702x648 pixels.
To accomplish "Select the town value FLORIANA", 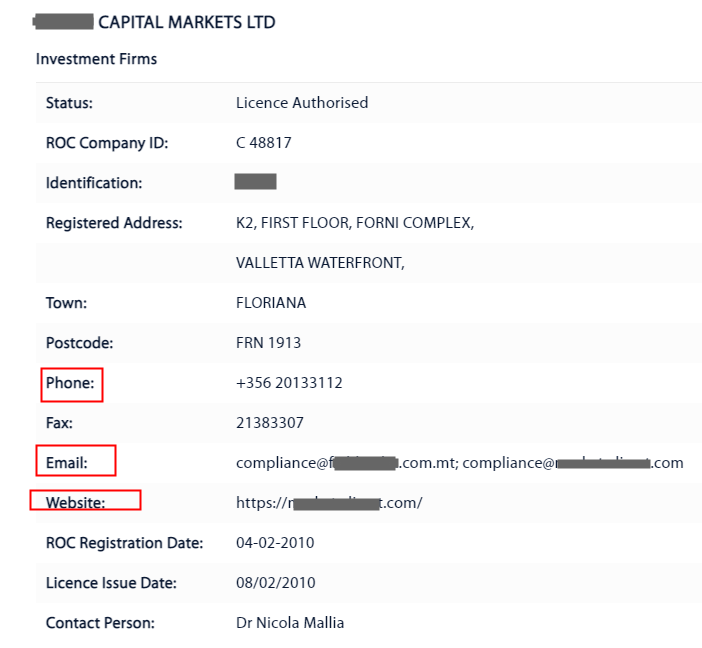I will [271, 303].
